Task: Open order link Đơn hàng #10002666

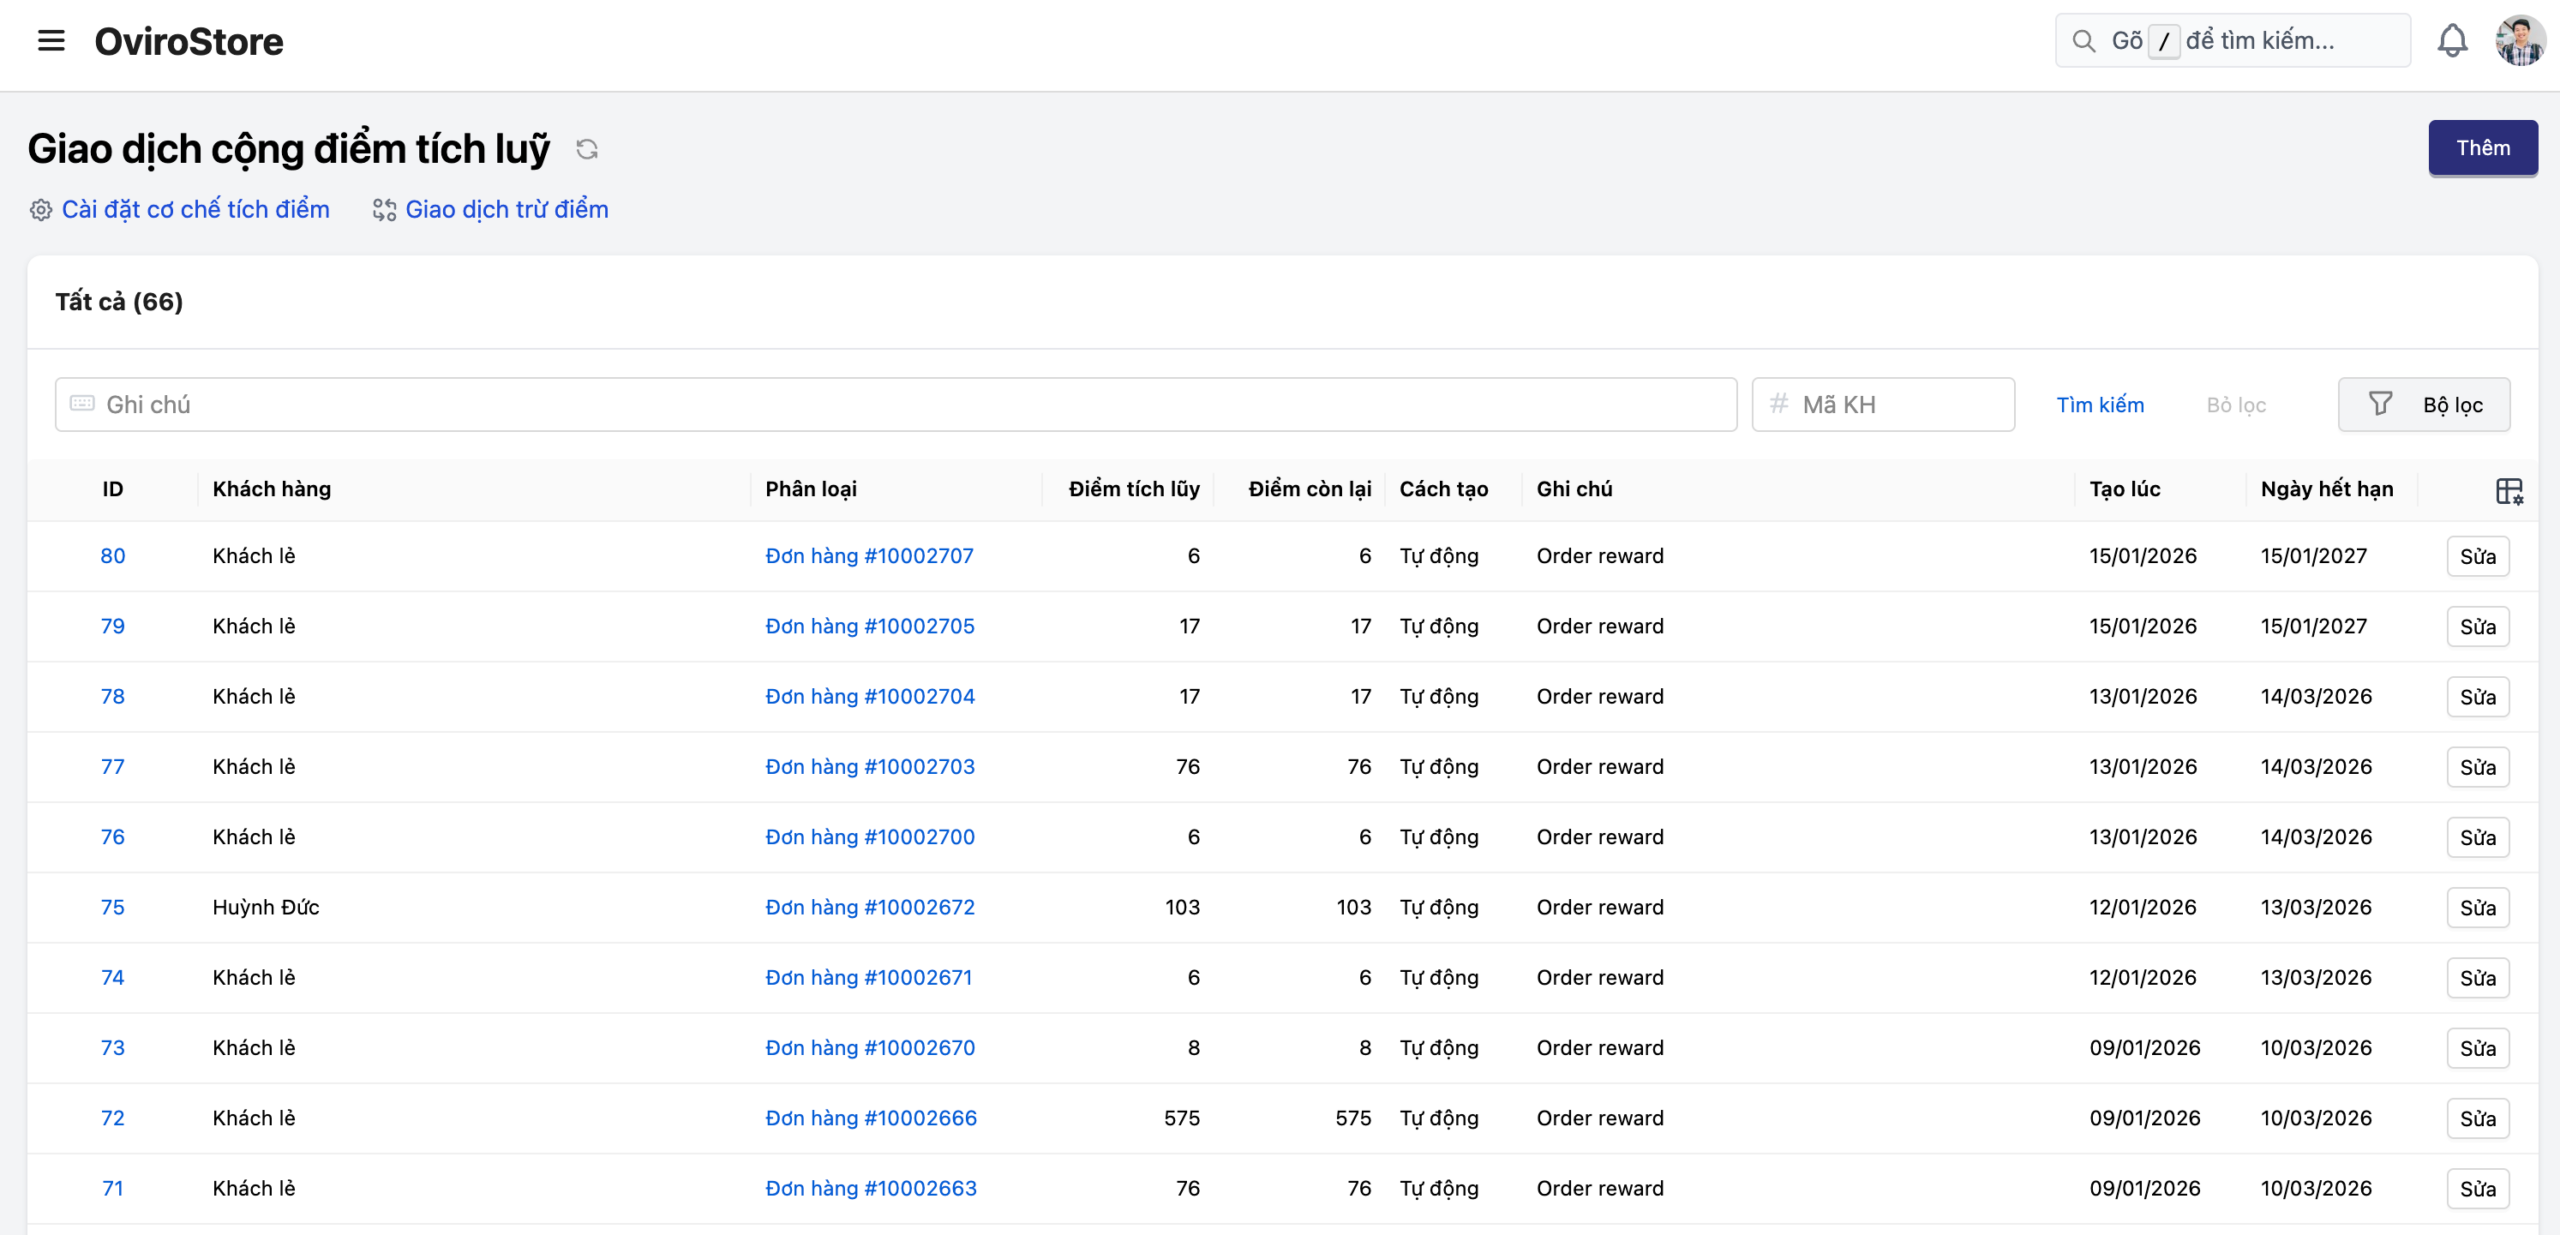Action: click(x=871, y=1118)
